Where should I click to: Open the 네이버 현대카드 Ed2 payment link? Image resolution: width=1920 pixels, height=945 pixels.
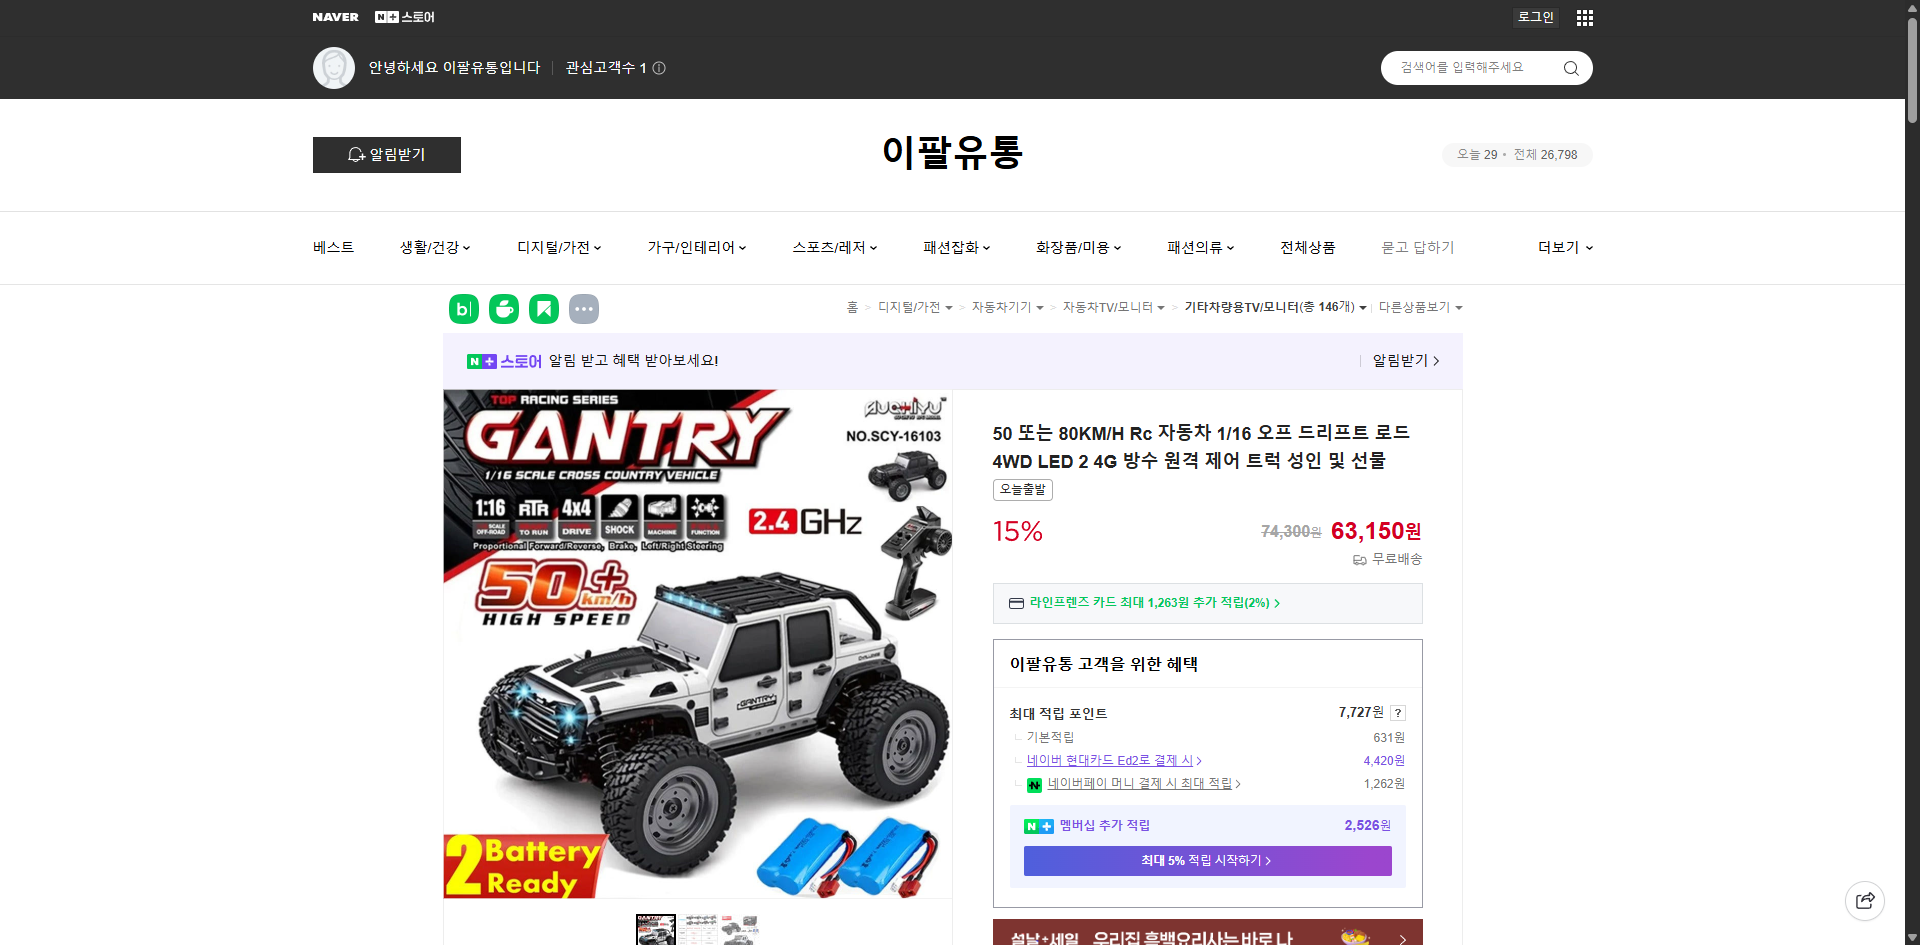point(1110,760)
